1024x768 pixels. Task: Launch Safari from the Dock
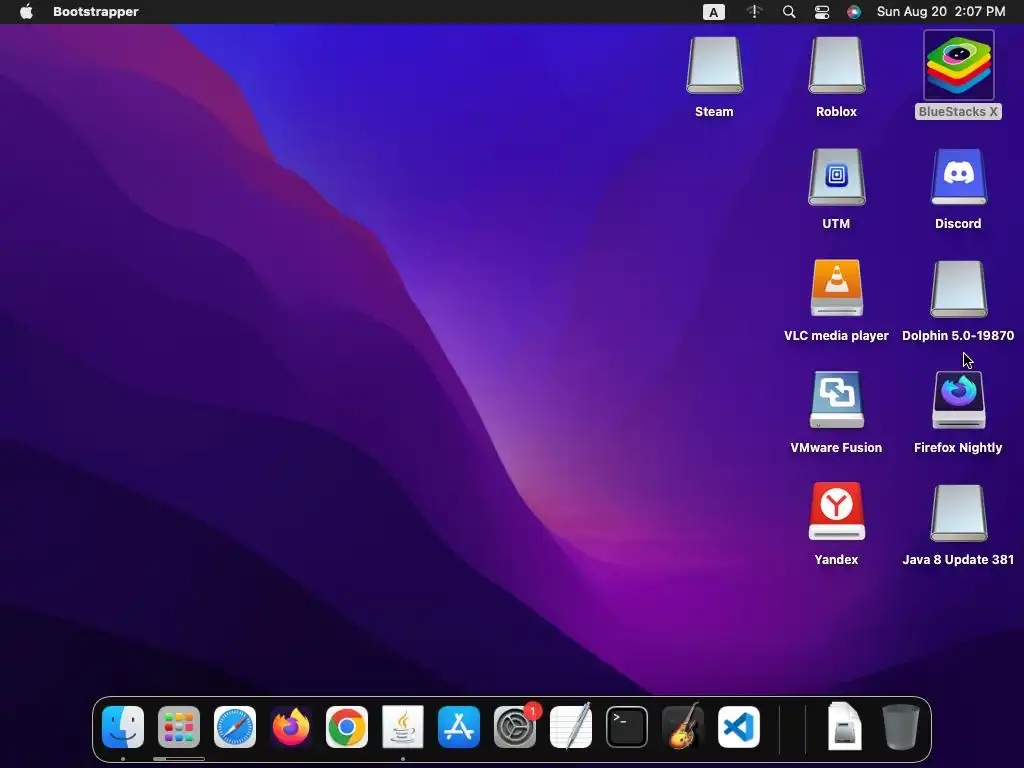pyautogui.click(x=235, y=727)
